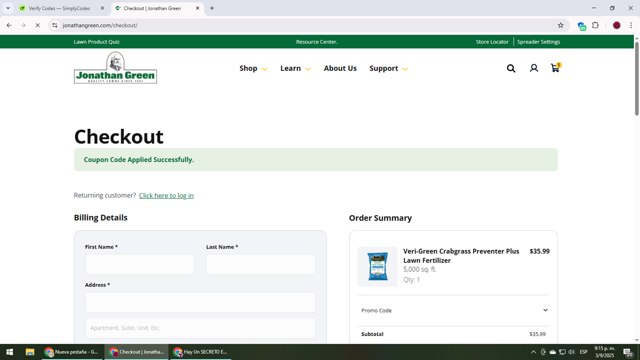This screenshot has width=640, height=360.
Task: Open the notification center icon
Action: pyautogui.click(x=628, y=352)
